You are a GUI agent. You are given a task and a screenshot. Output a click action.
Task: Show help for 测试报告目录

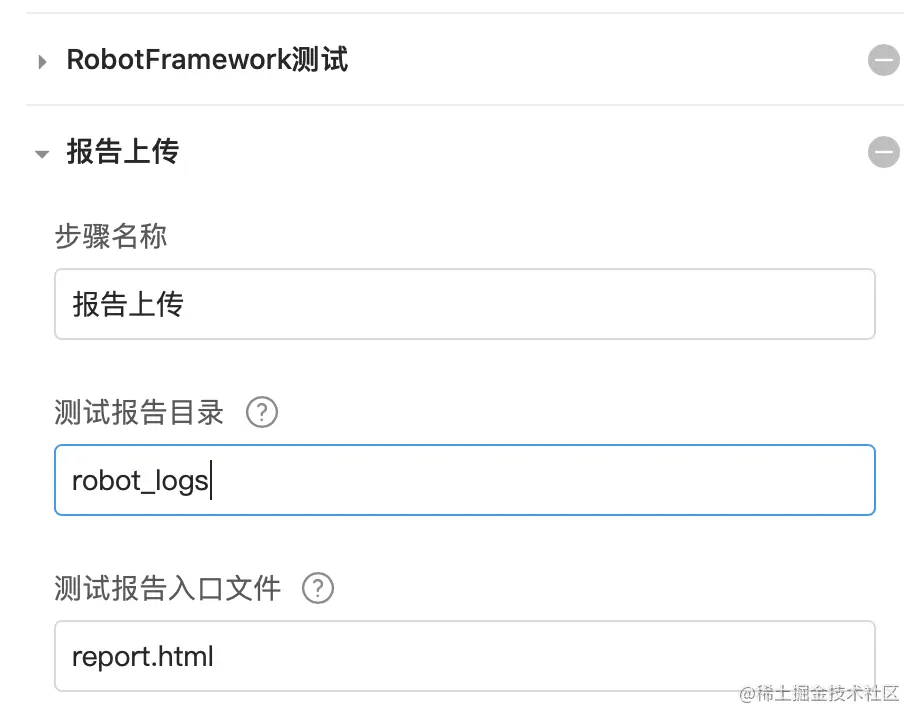pyautogui.click(x=261, y=412)
